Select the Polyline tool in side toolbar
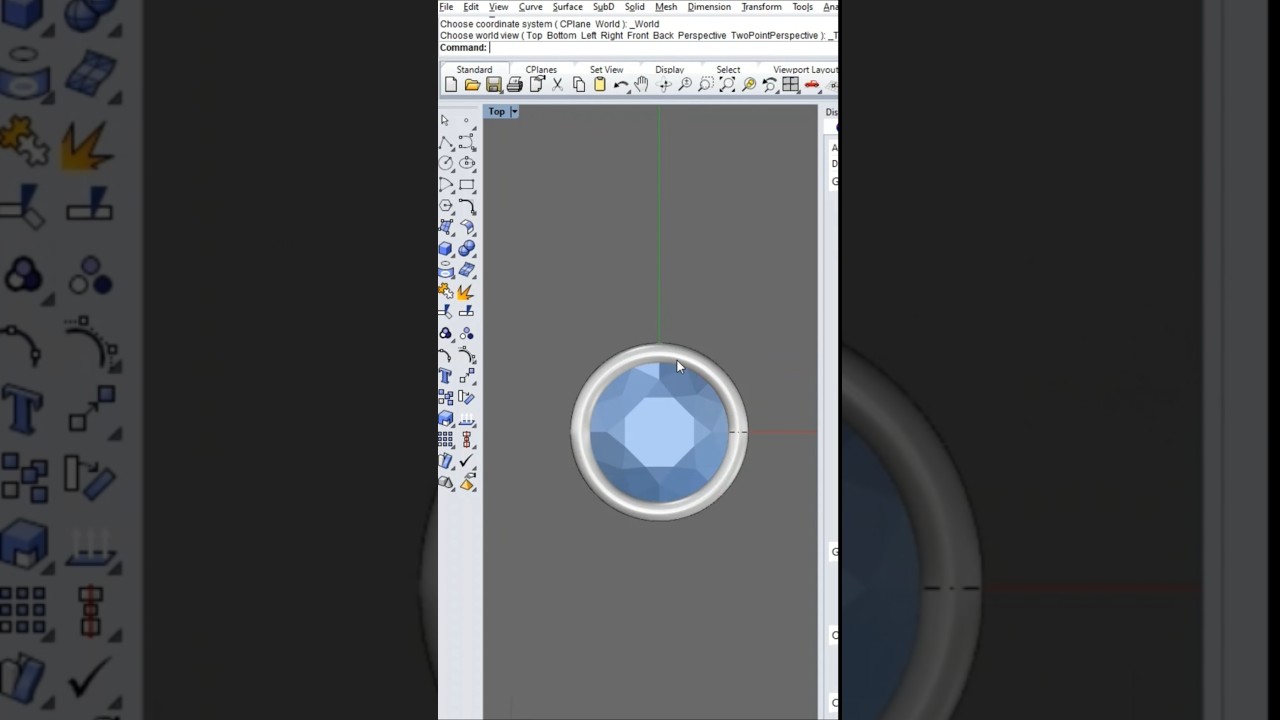 [x=446, y=142]
